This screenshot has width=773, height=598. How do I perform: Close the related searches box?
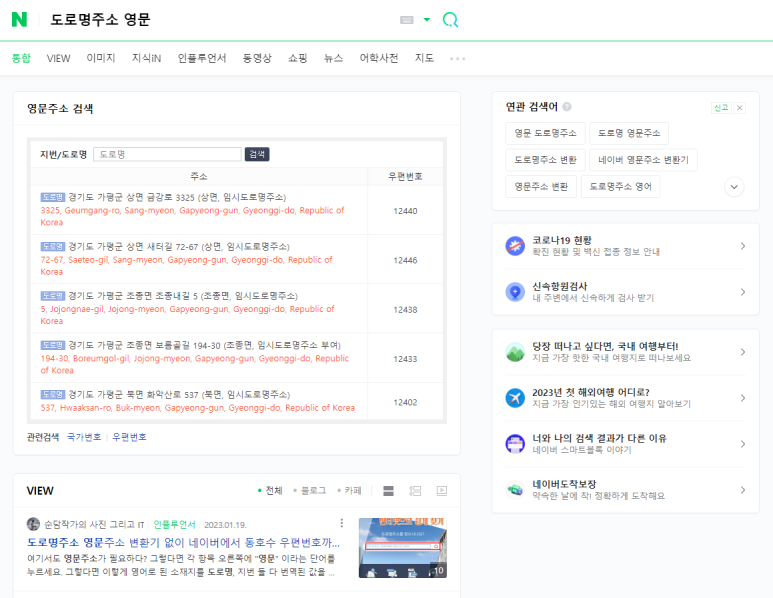tap(739, 107)
